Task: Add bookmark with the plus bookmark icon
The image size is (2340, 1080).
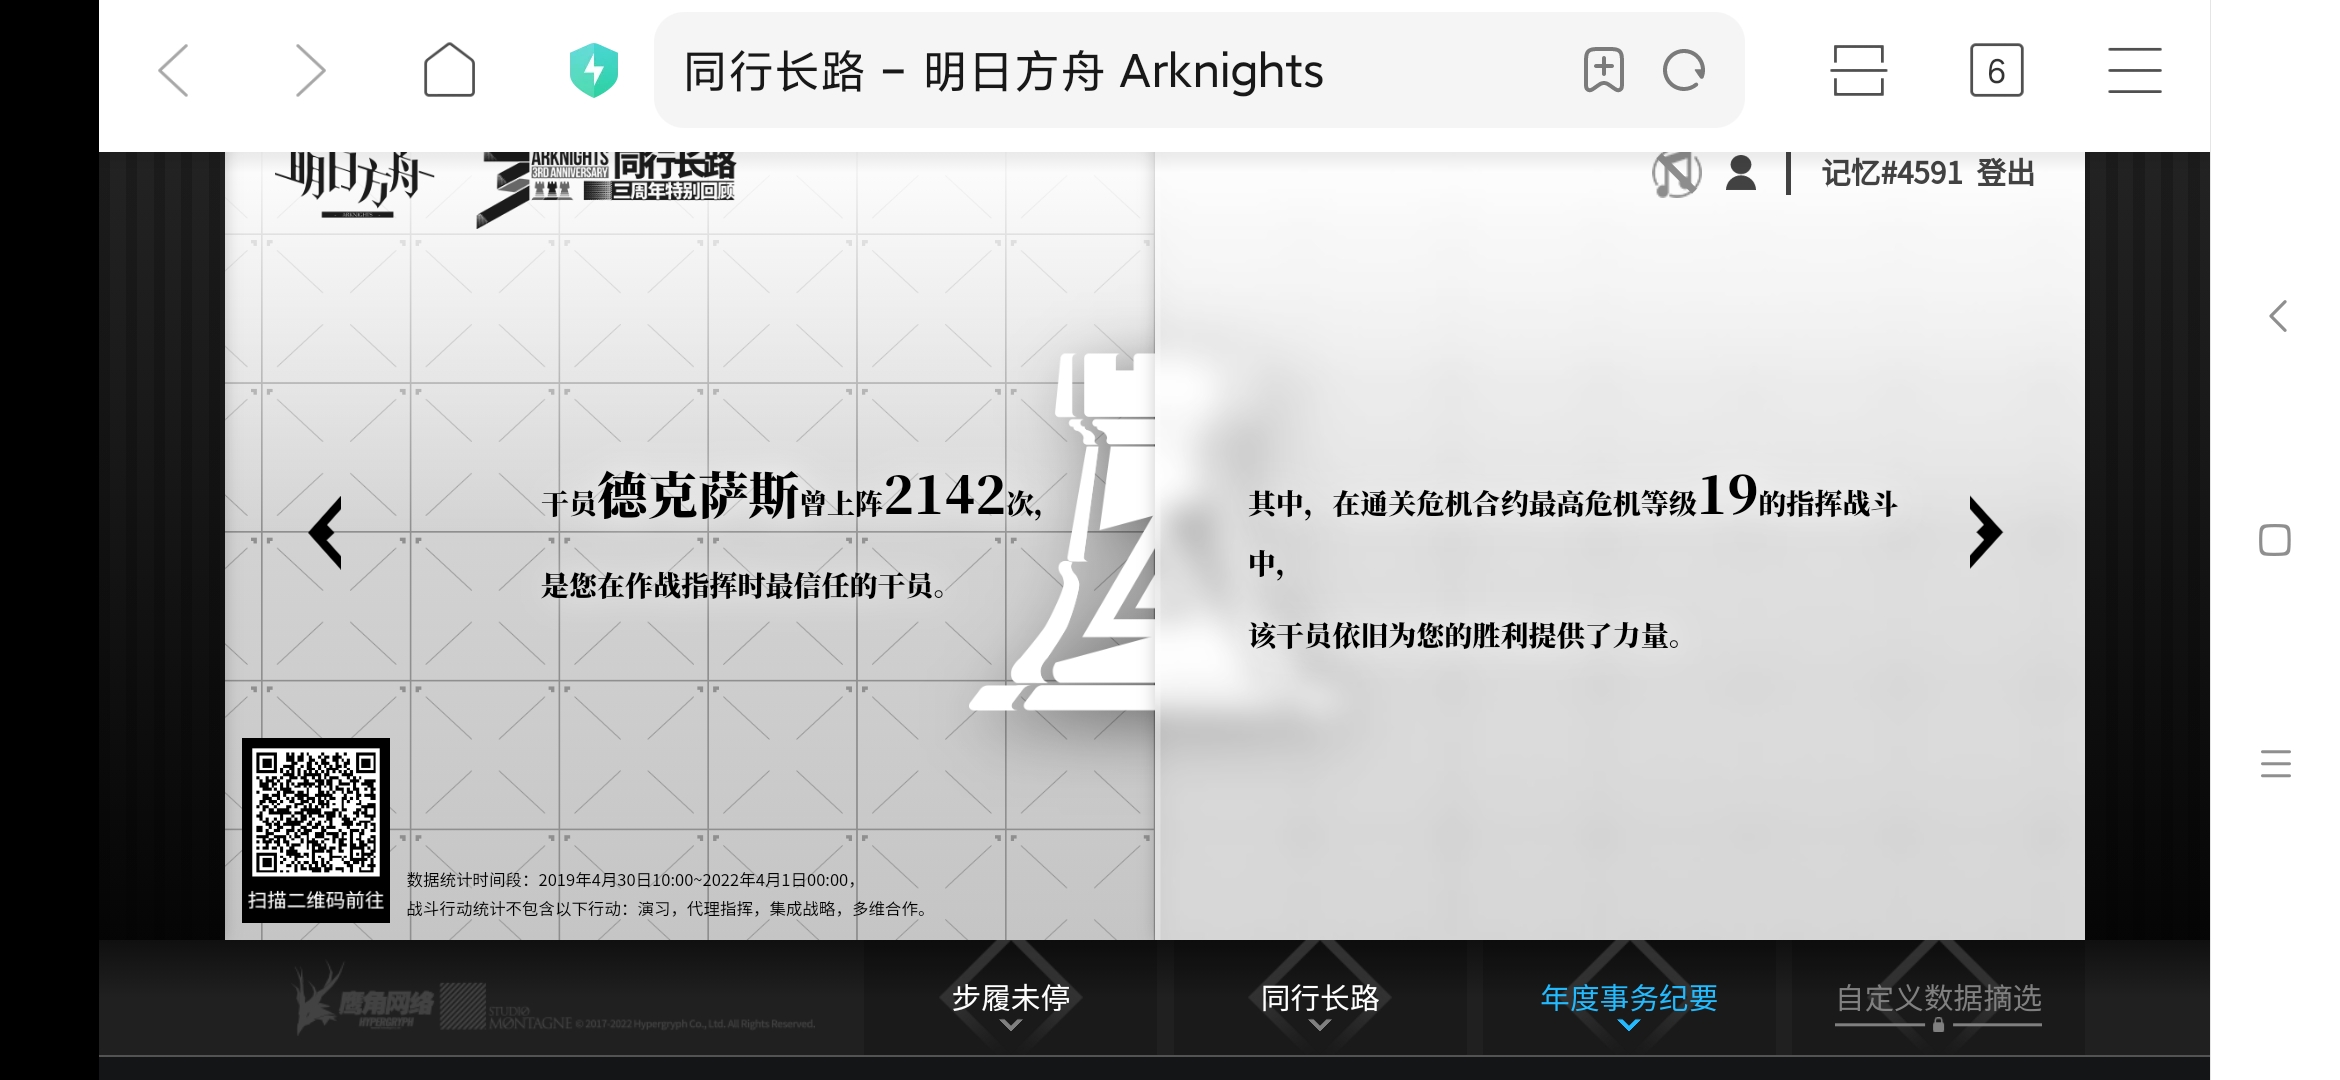Action: pyautogui.click(x=1604, y=70)
